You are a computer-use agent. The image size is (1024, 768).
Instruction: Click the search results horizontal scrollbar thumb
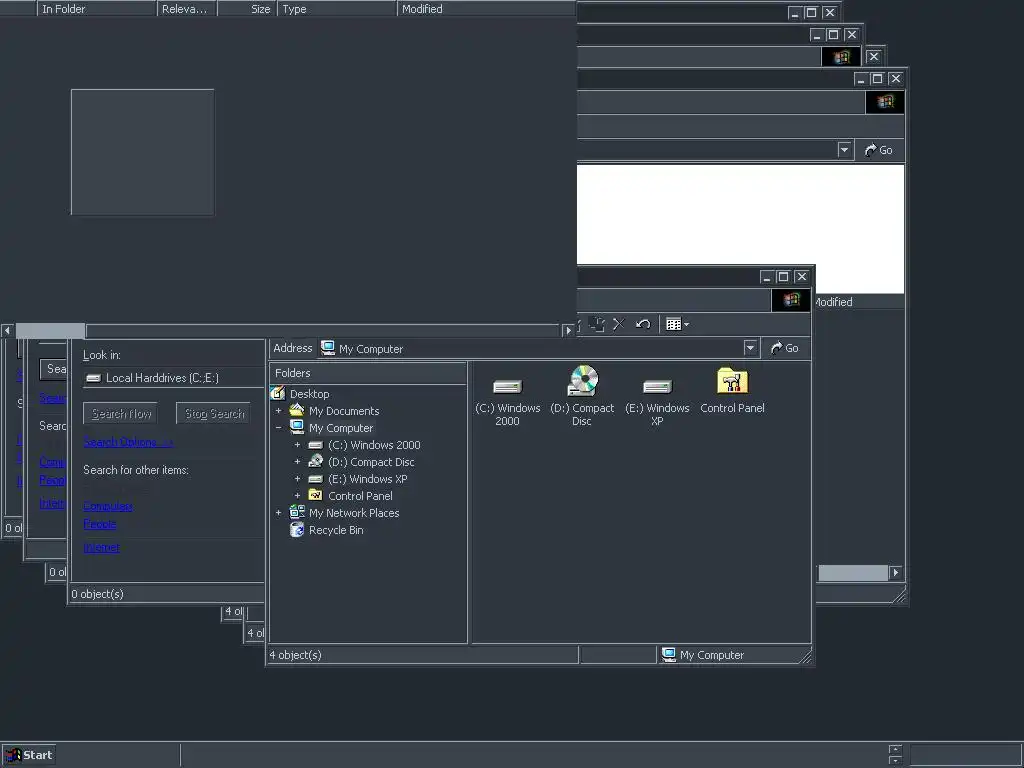pyautogui.click(x=50, y=330)
